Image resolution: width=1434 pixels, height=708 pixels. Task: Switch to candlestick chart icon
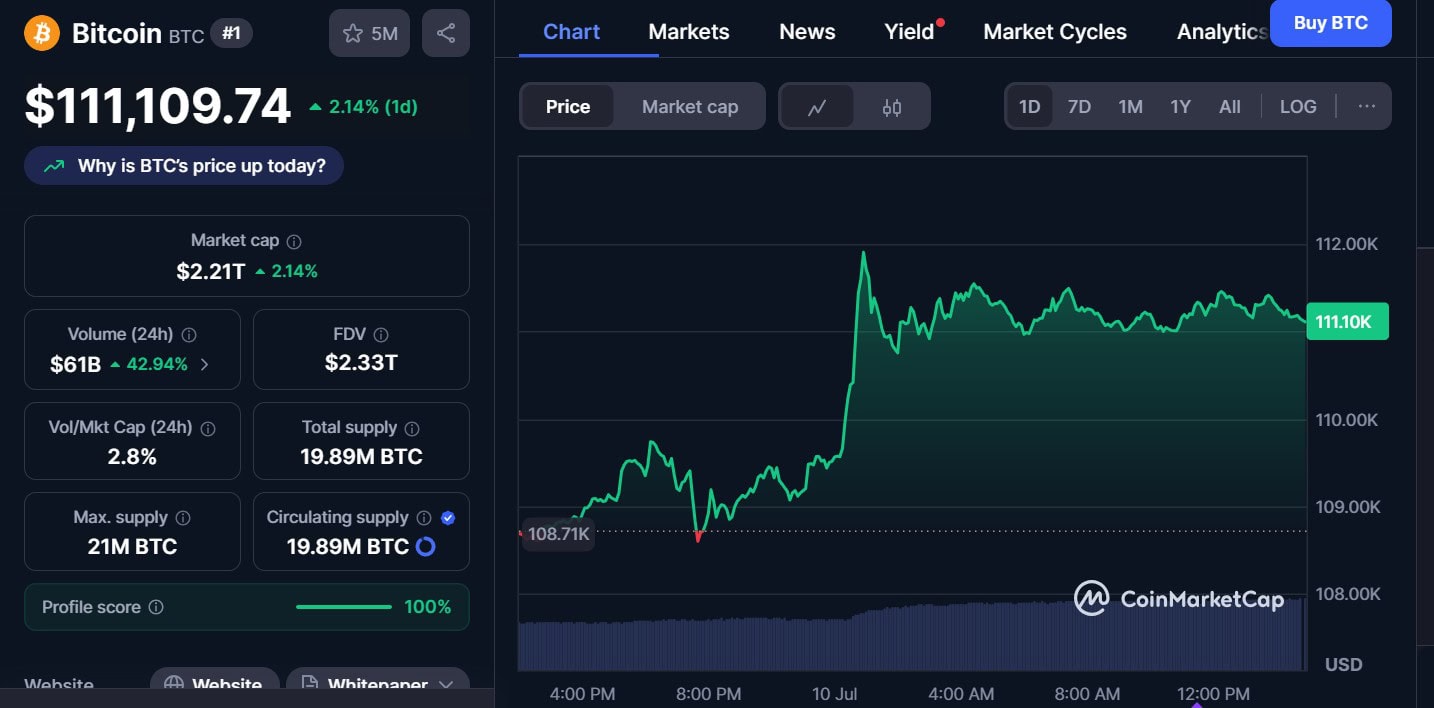point(892,107)
